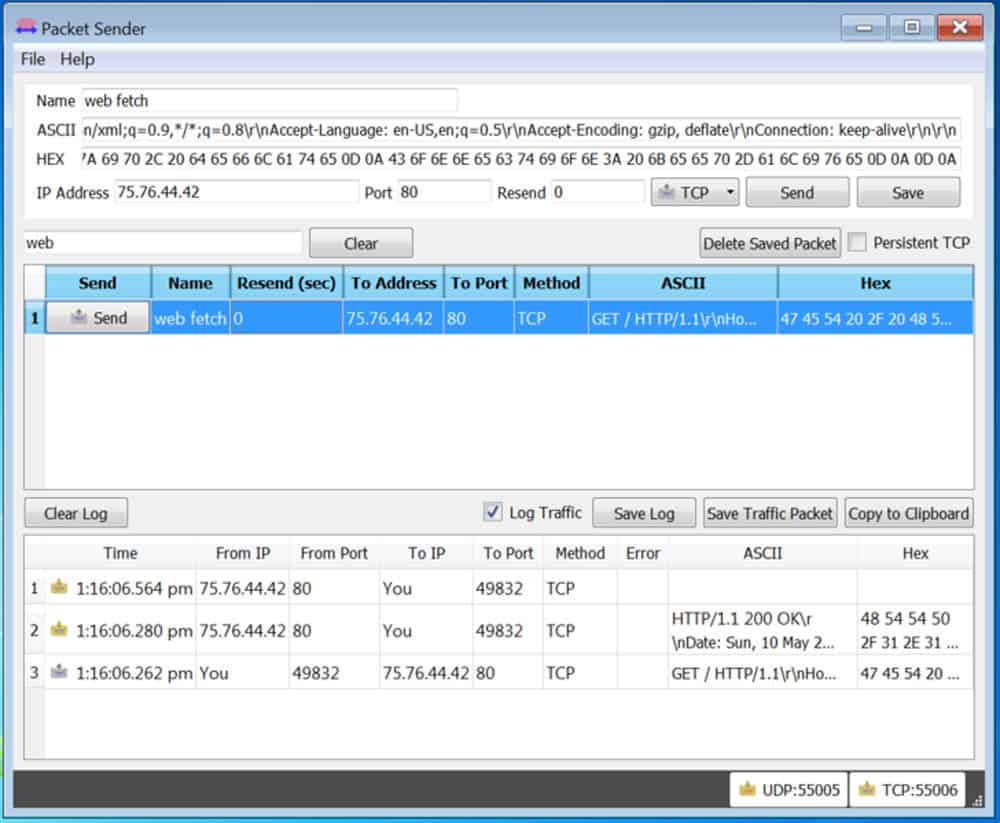
Task: Click the Send column header in saved packets
Action: pyautogui.click(x=98, y=283)
